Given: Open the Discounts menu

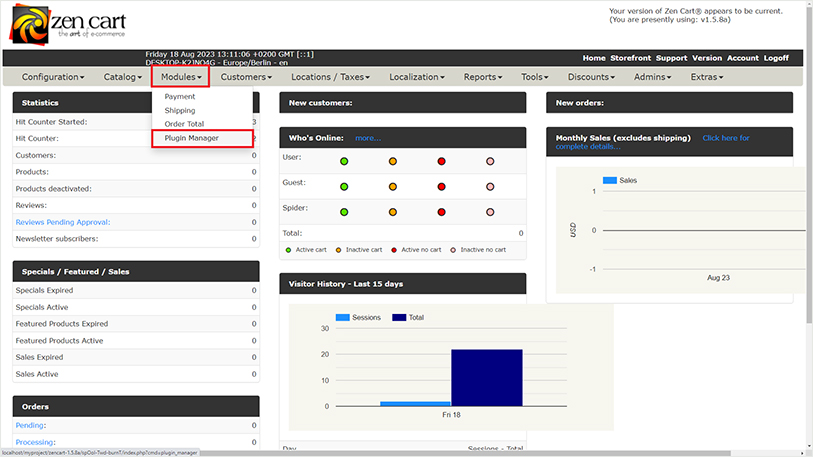Looking at the screenshot, I should tap(591, 77).
